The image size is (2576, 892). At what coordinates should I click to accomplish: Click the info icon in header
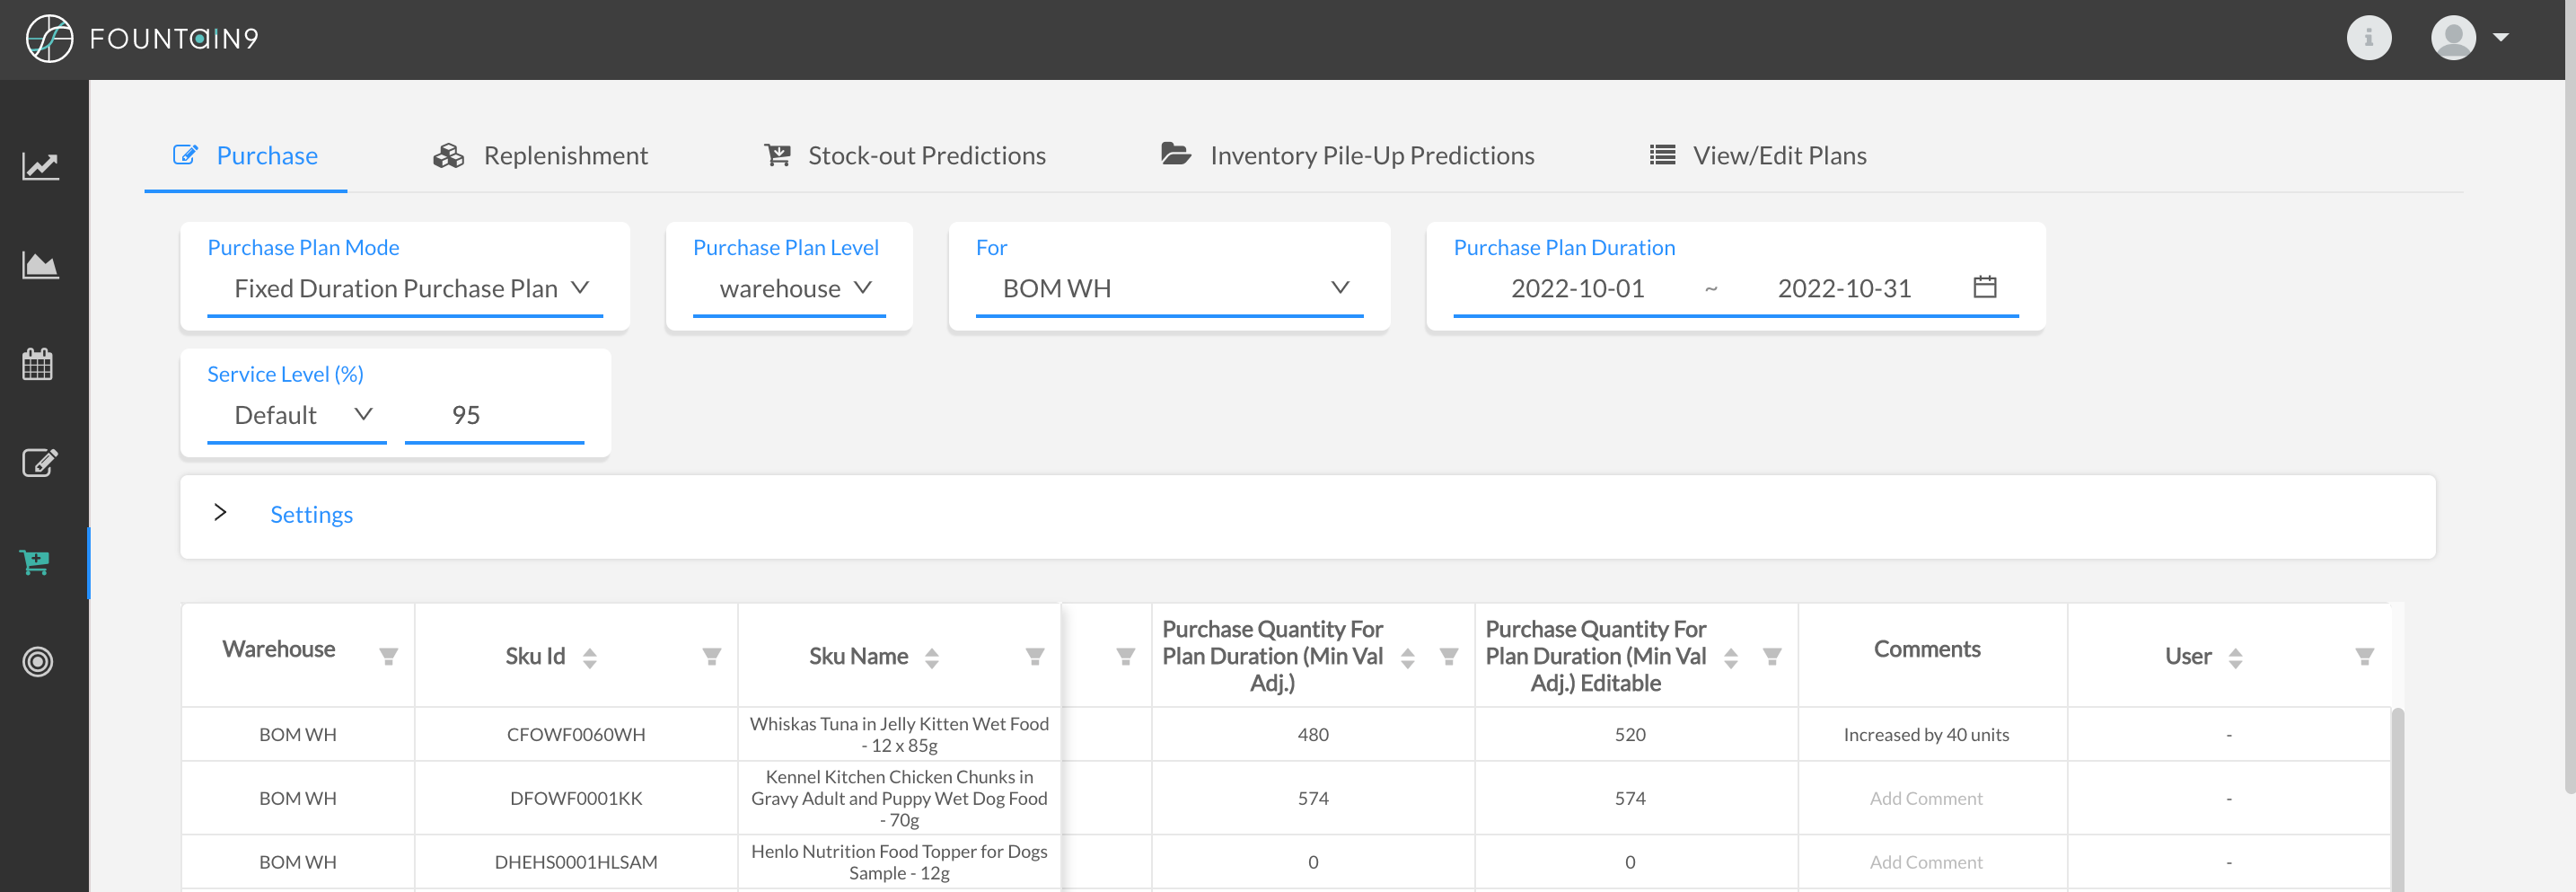pyautogui.click(x=2368, y=38)
